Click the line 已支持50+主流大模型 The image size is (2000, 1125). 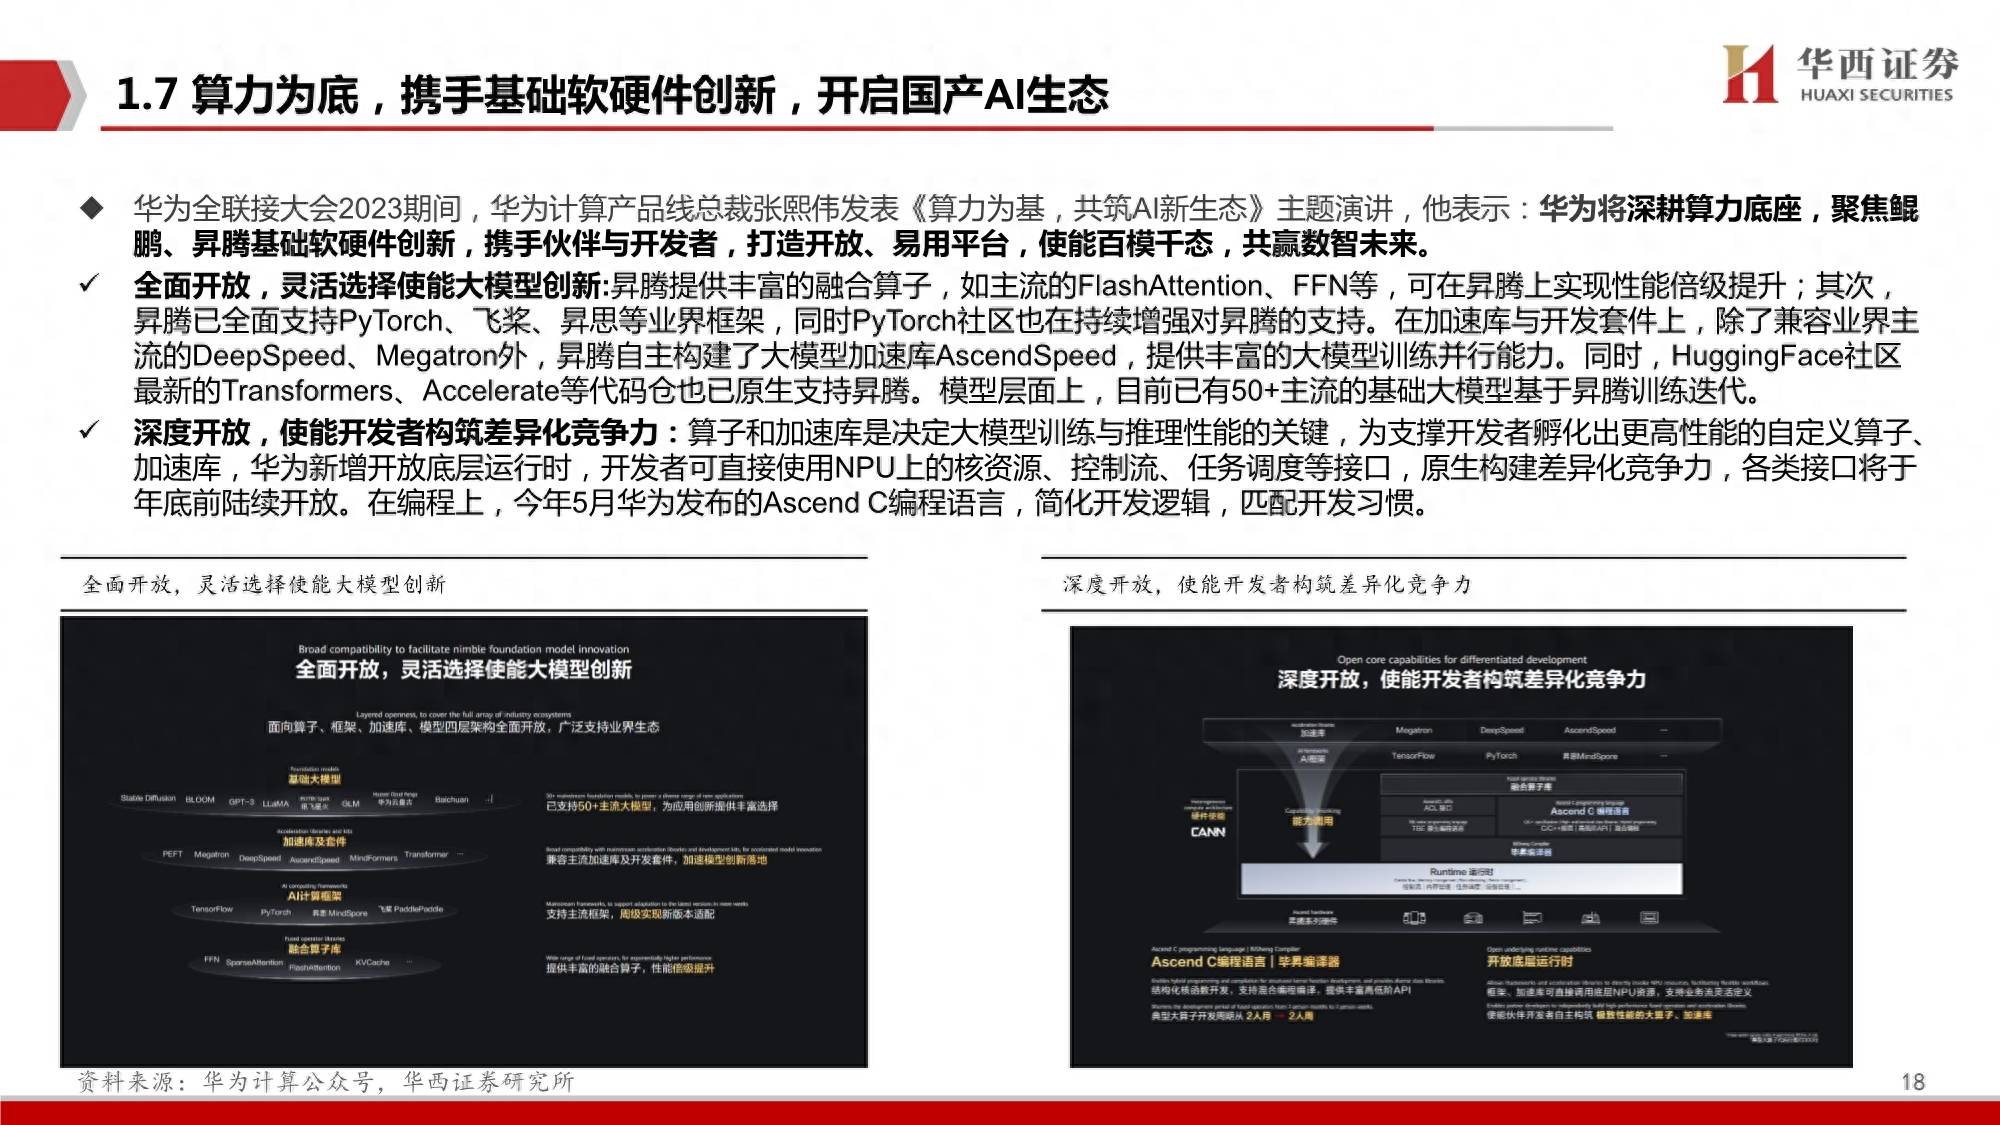point(662,806)
